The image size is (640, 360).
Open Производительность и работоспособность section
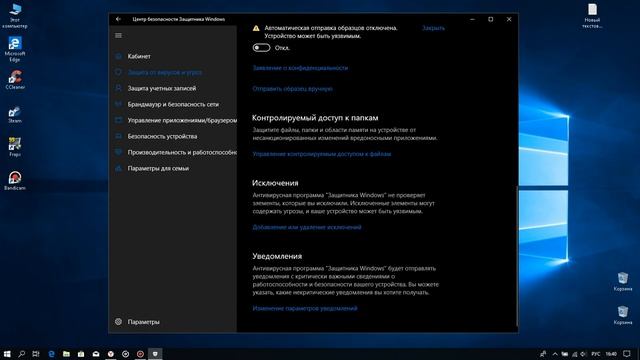point(182,152)
